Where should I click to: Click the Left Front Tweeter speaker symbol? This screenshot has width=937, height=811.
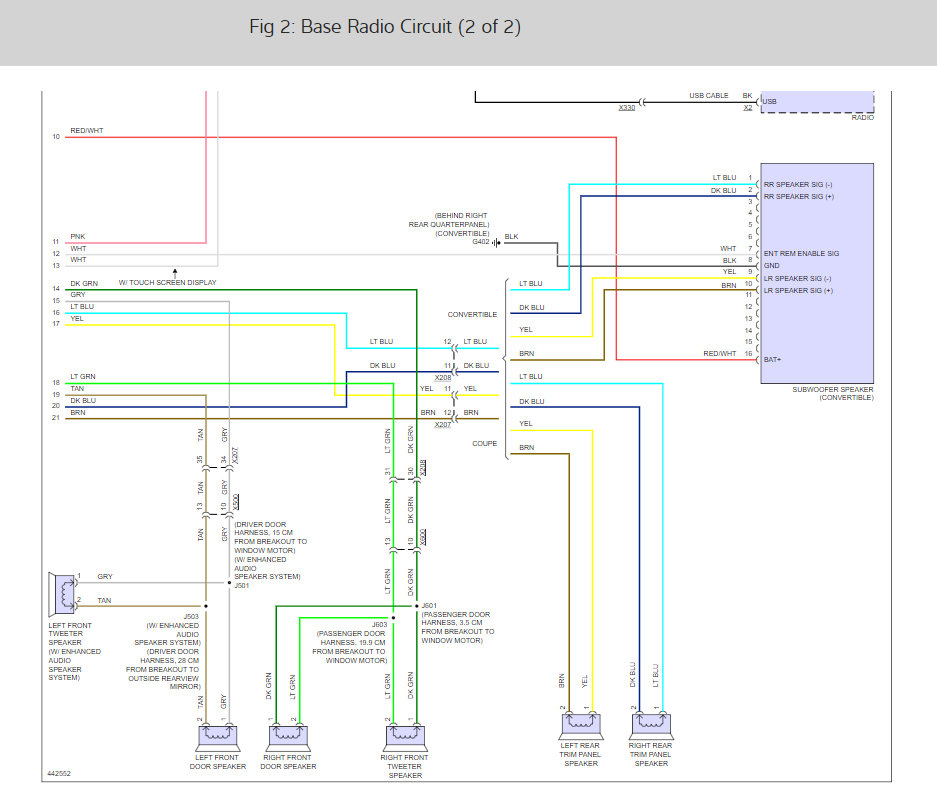[63, 594]
